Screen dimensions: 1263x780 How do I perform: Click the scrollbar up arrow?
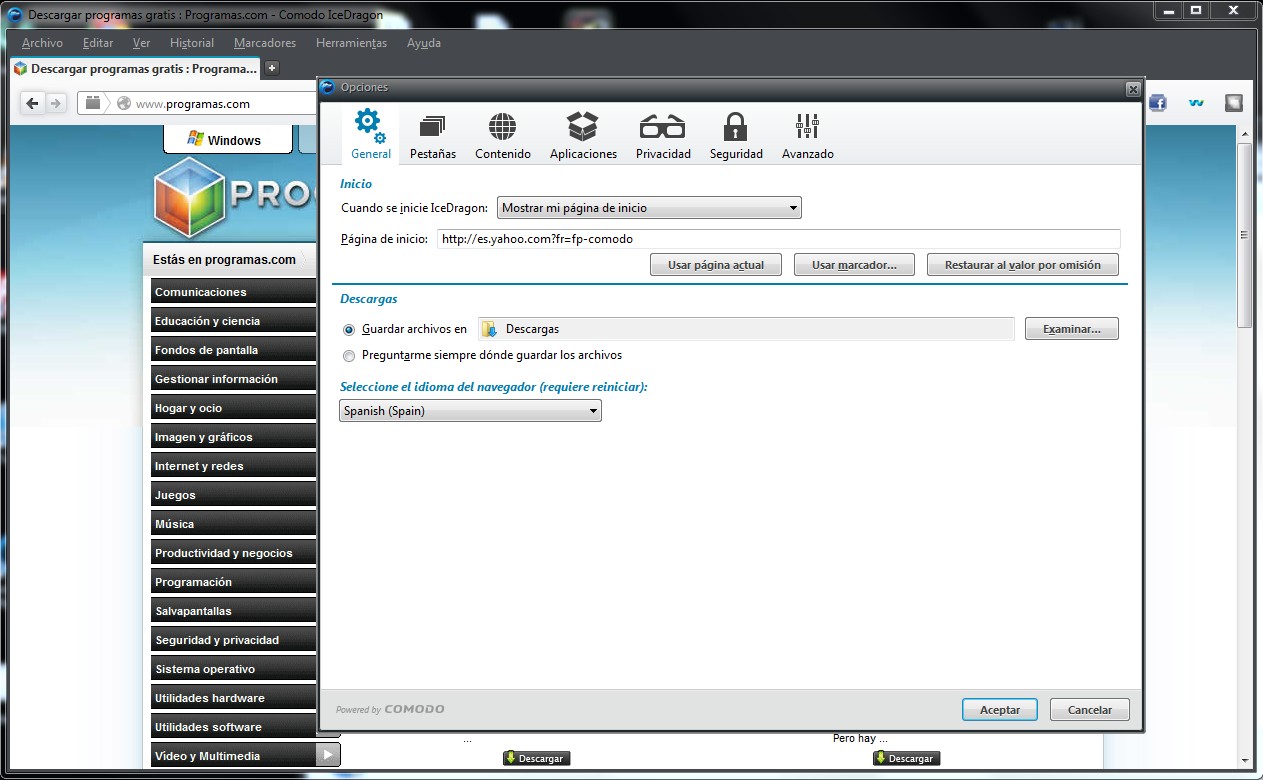click(x=1245, y=133)
